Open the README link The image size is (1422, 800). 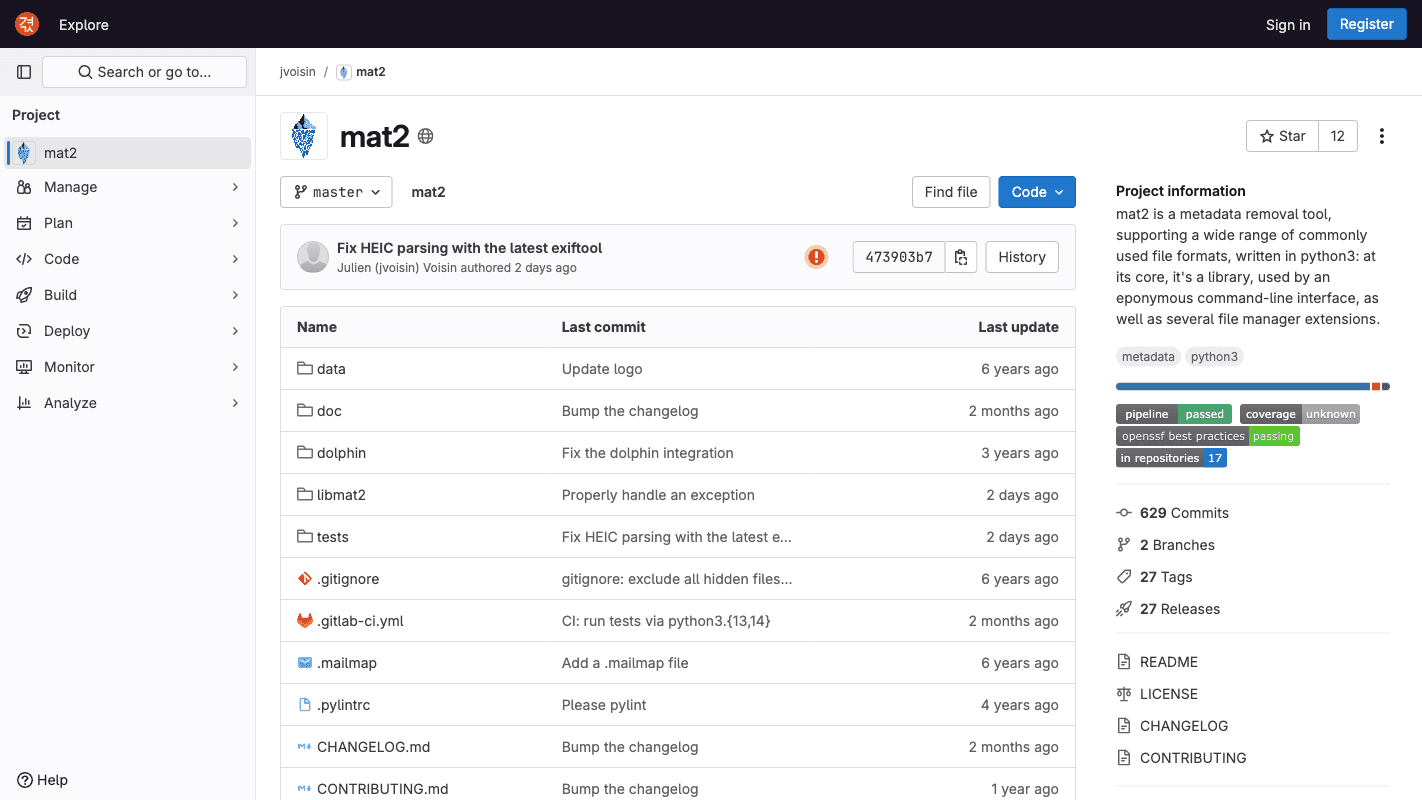pos(1169,662)
